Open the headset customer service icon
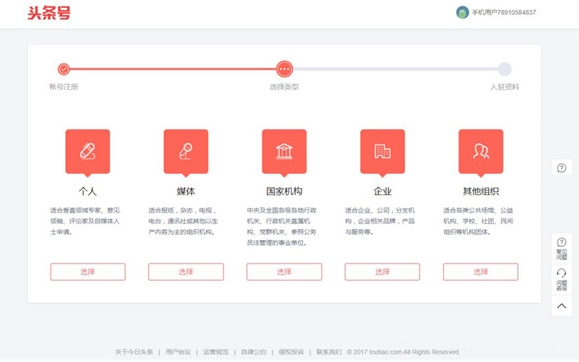This screenshot has width=579, height=362. click(x=561, y=280)
